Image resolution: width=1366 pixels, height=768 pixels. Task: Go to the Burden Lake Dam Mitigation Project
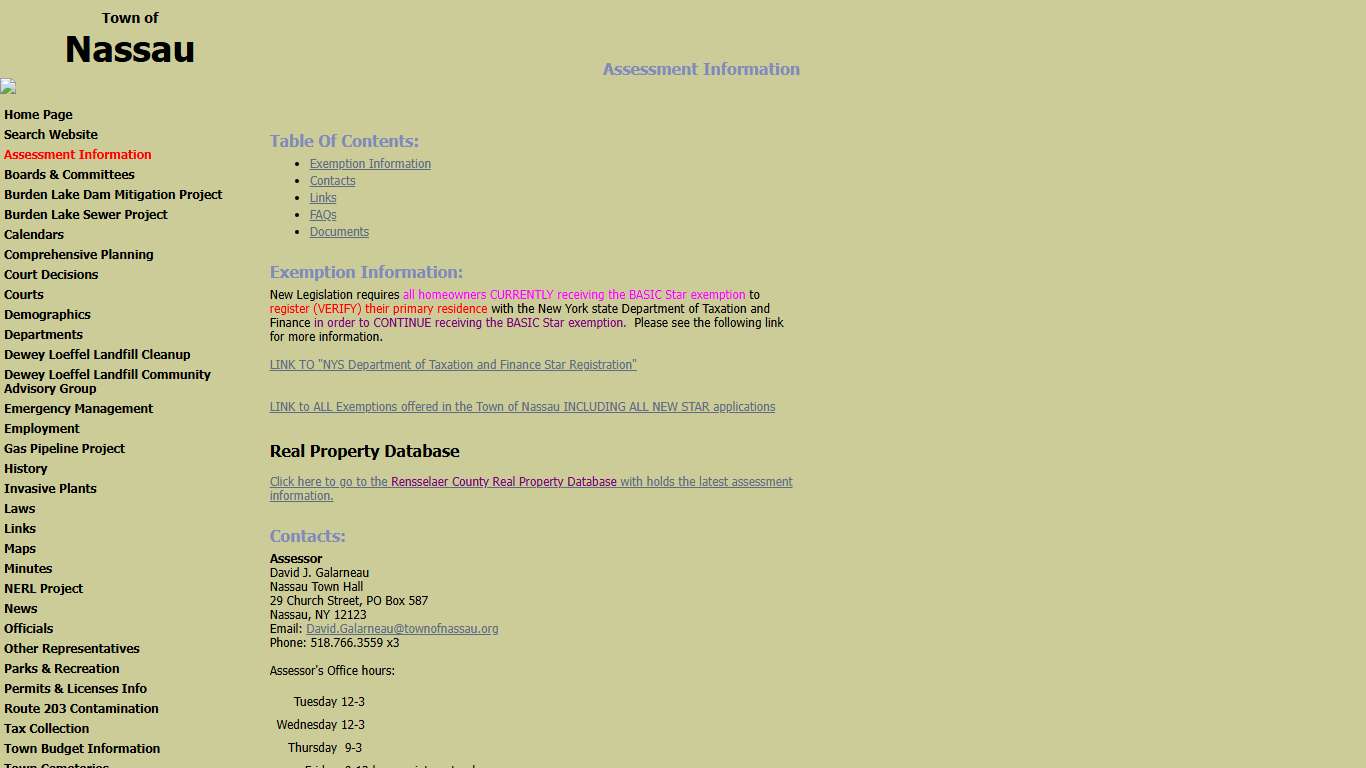[113, 194]
